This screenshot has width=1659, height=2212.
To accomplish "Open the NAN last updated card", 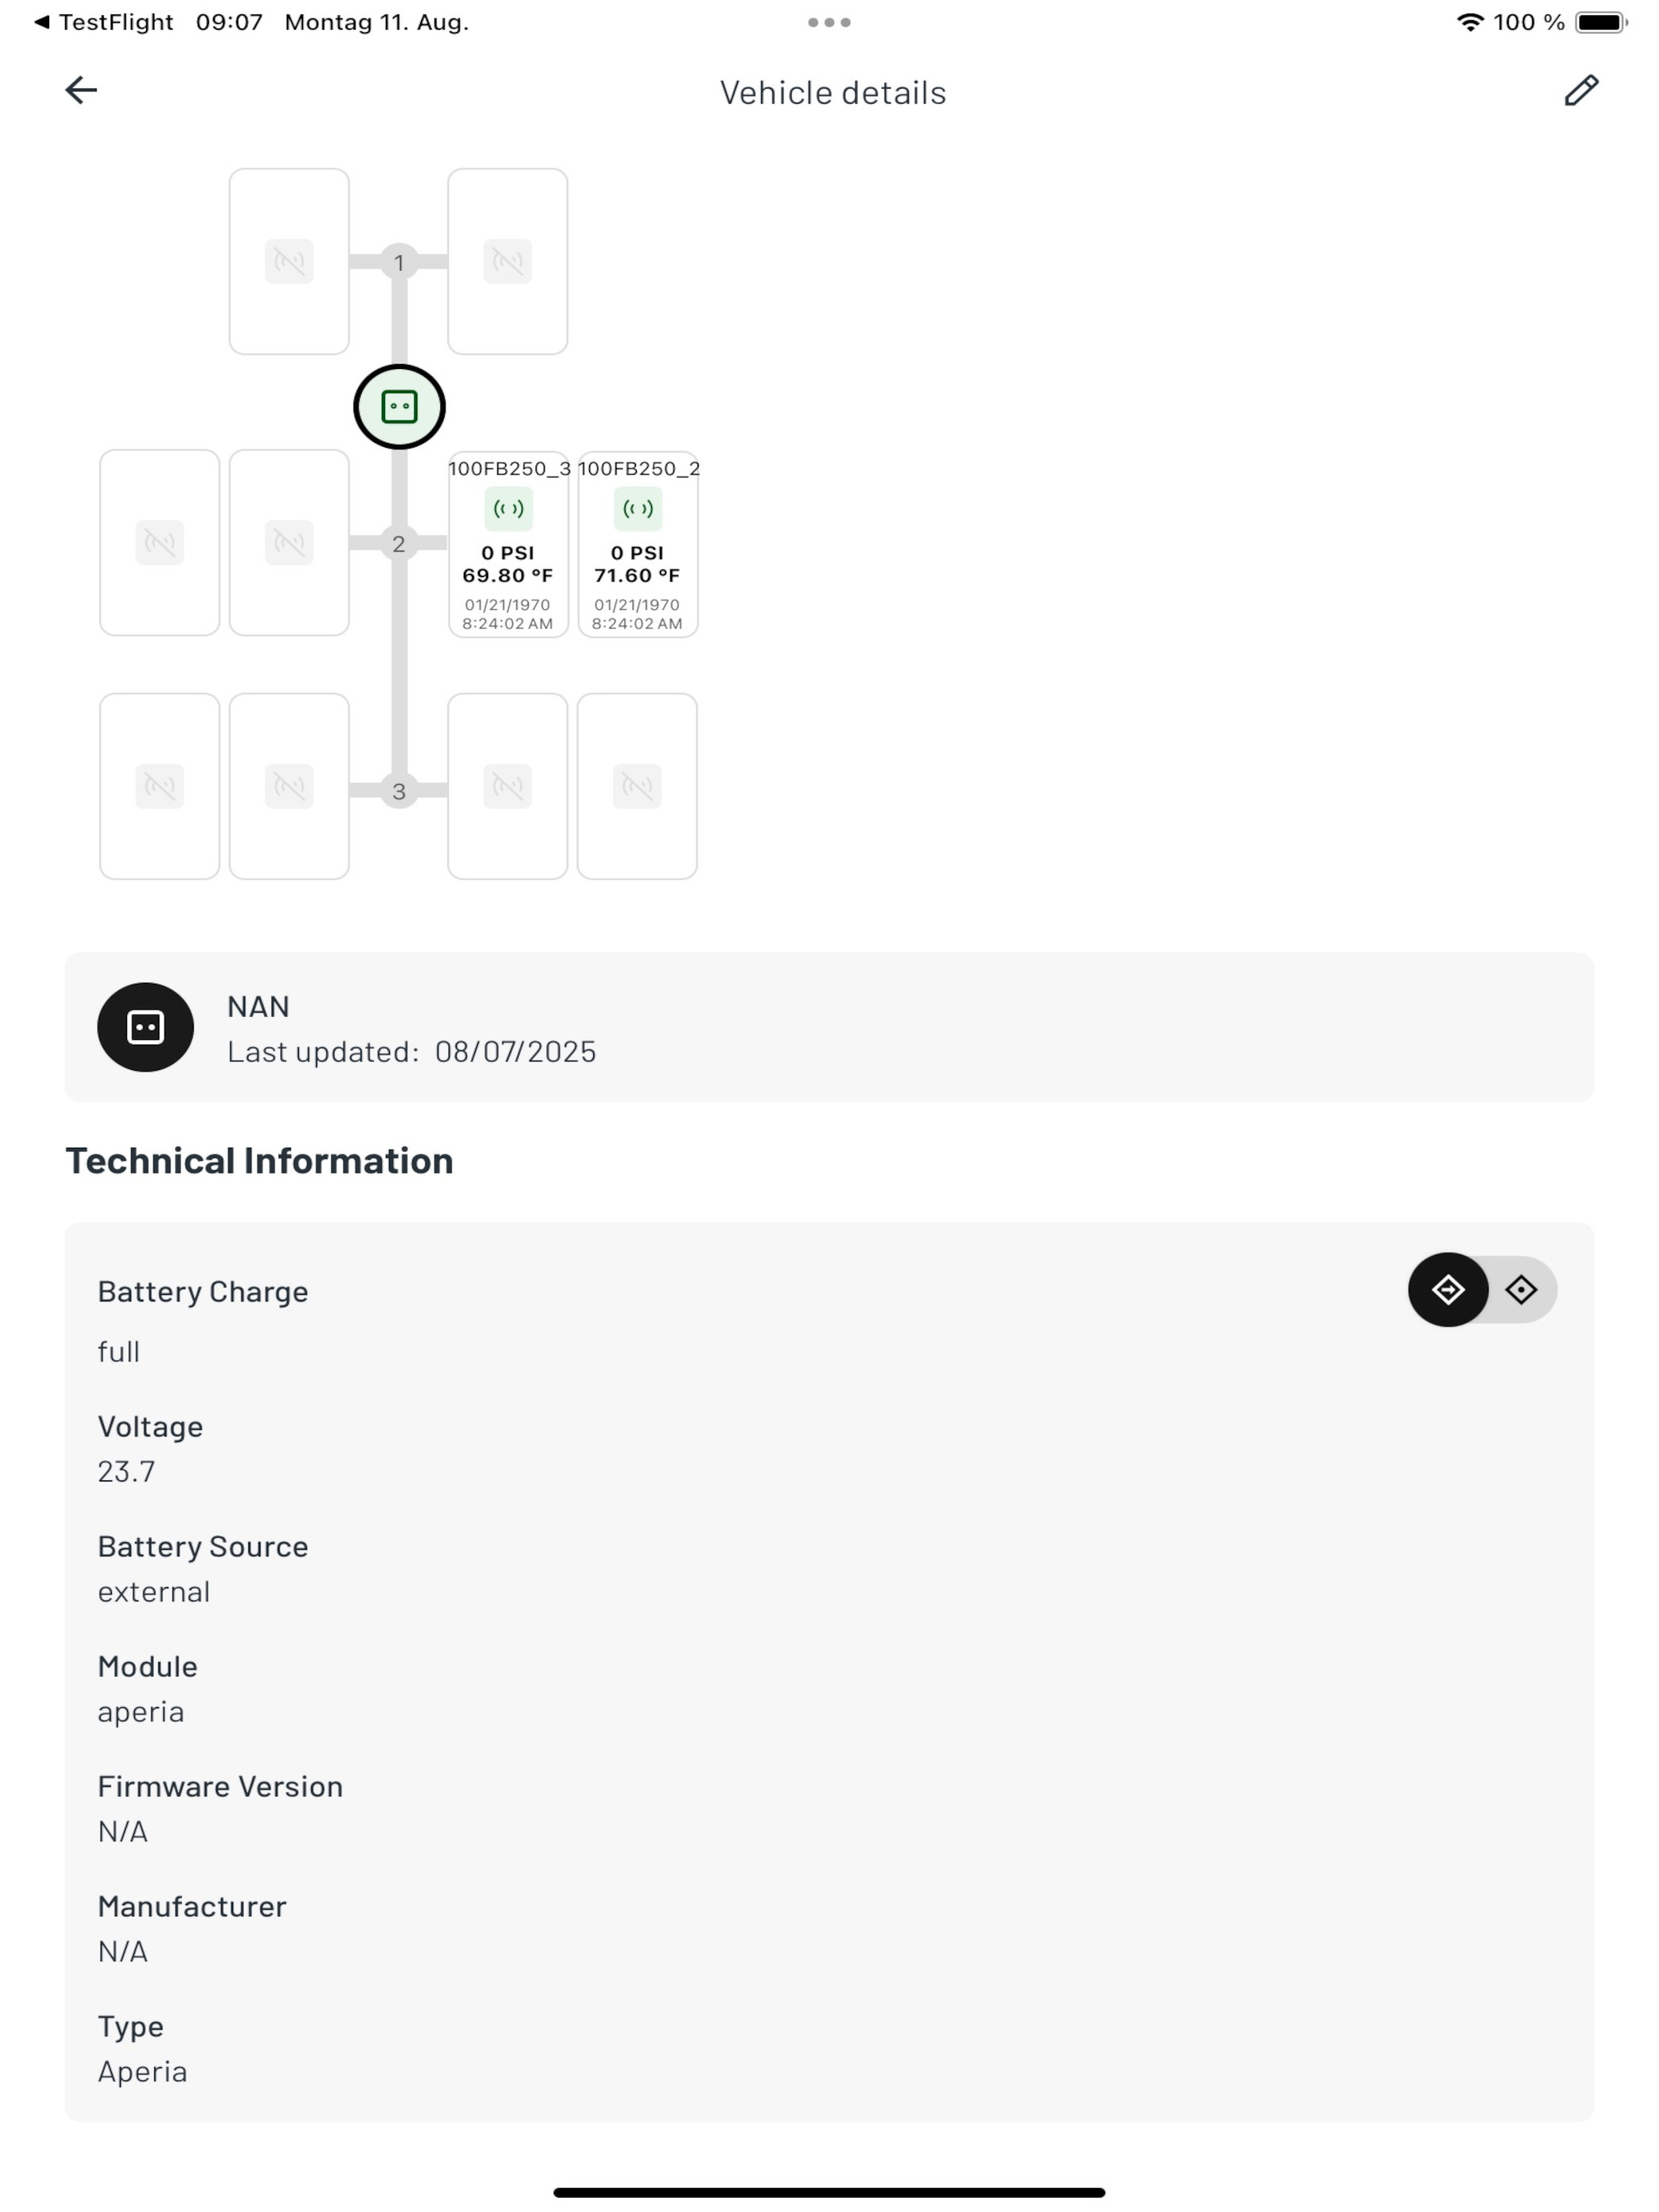I will click(829, 1027).
